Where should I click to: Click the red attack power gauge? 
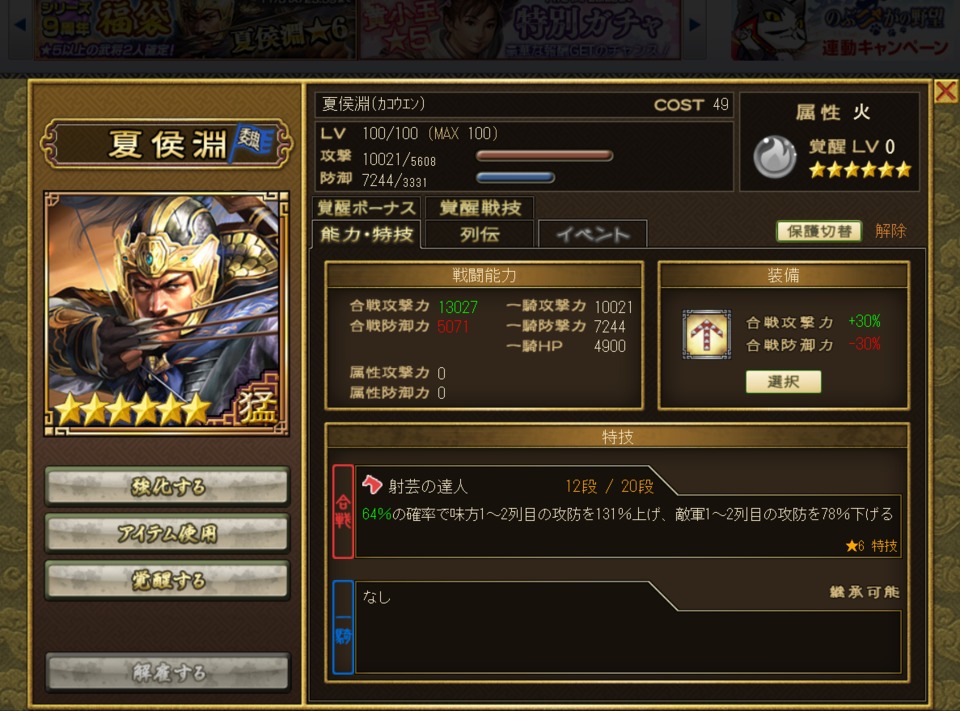click(x=544, y=156)
